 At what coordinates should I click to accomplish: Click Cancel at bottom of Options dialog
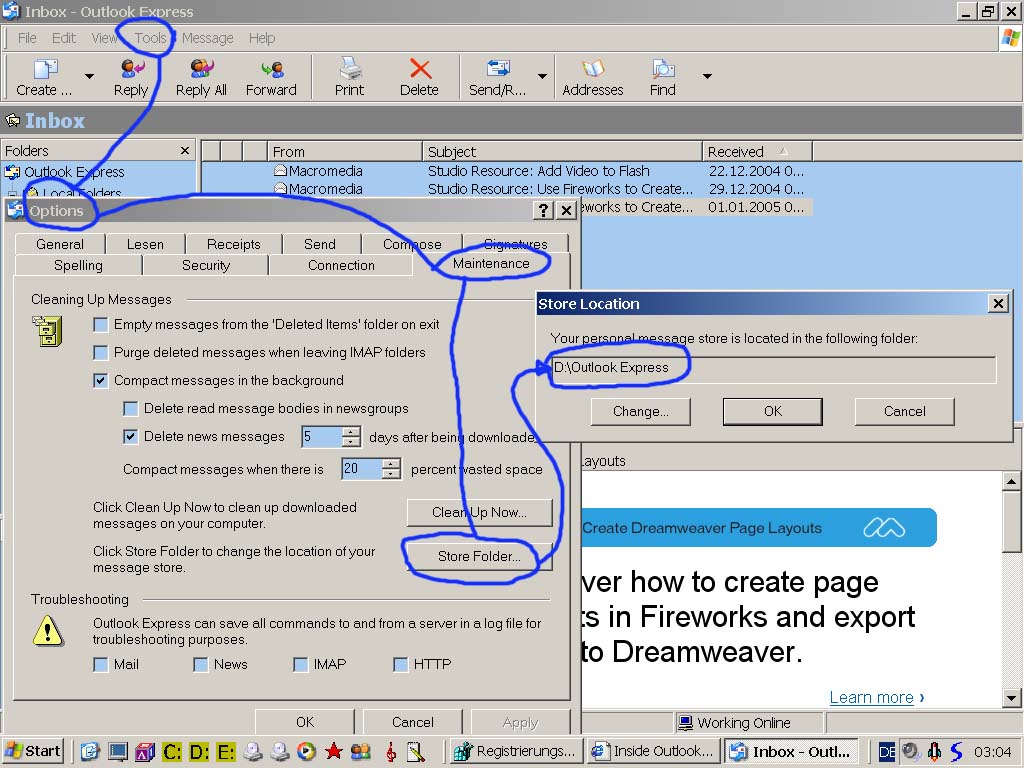(412, 722)
